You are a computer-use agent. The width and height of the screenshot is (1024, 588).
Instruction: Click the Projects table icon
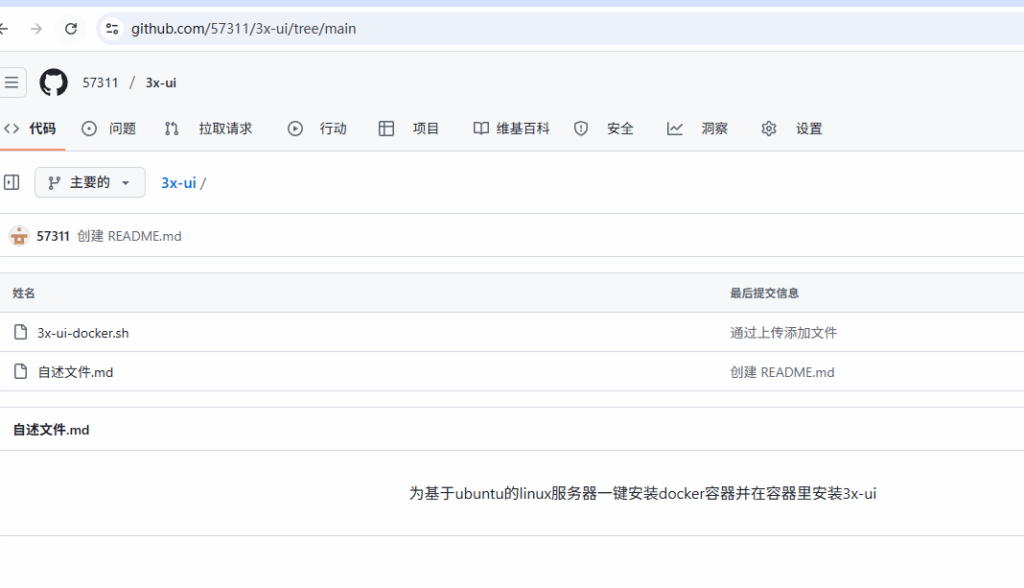pos(386,129)
